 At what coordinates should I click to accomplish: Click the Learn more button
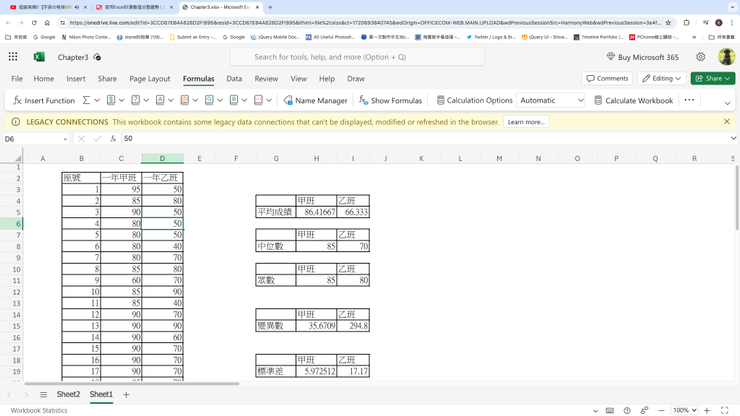pyautogui.click(x=526, y=122)
